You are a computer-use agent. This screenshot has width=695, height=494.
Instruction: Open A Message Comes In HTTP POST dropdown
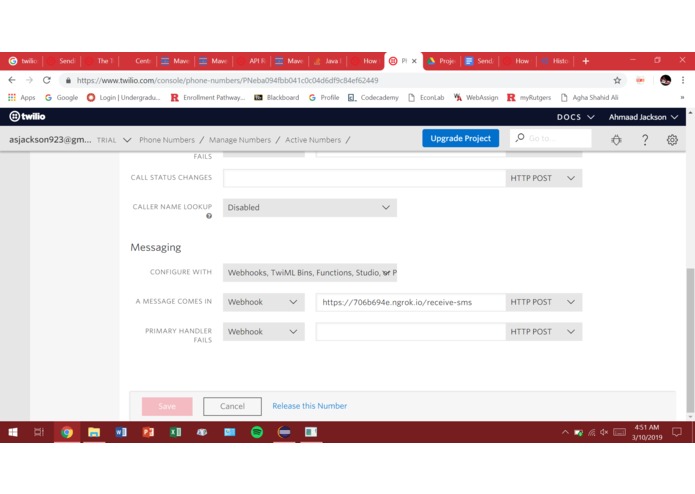(x=543, y=302)
